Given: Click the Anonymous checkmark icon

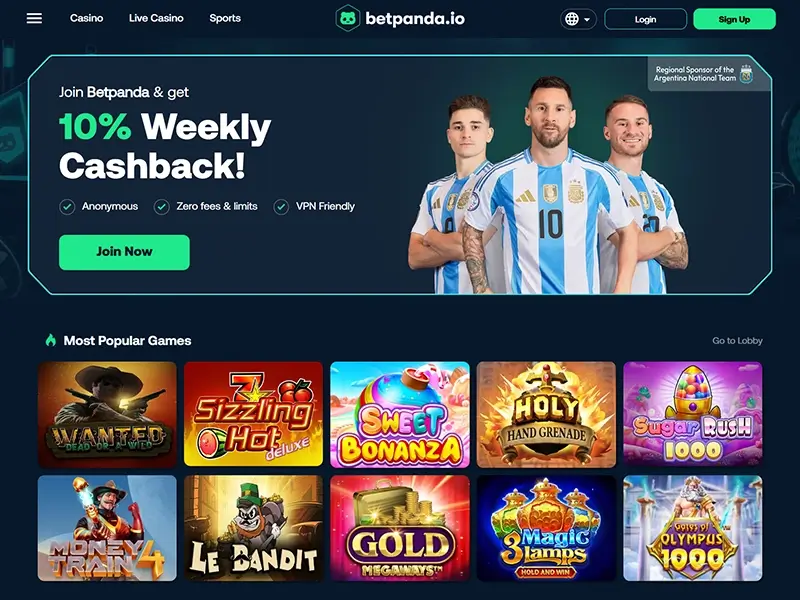Looking at the screenshot, I should [x=67, y=207].
